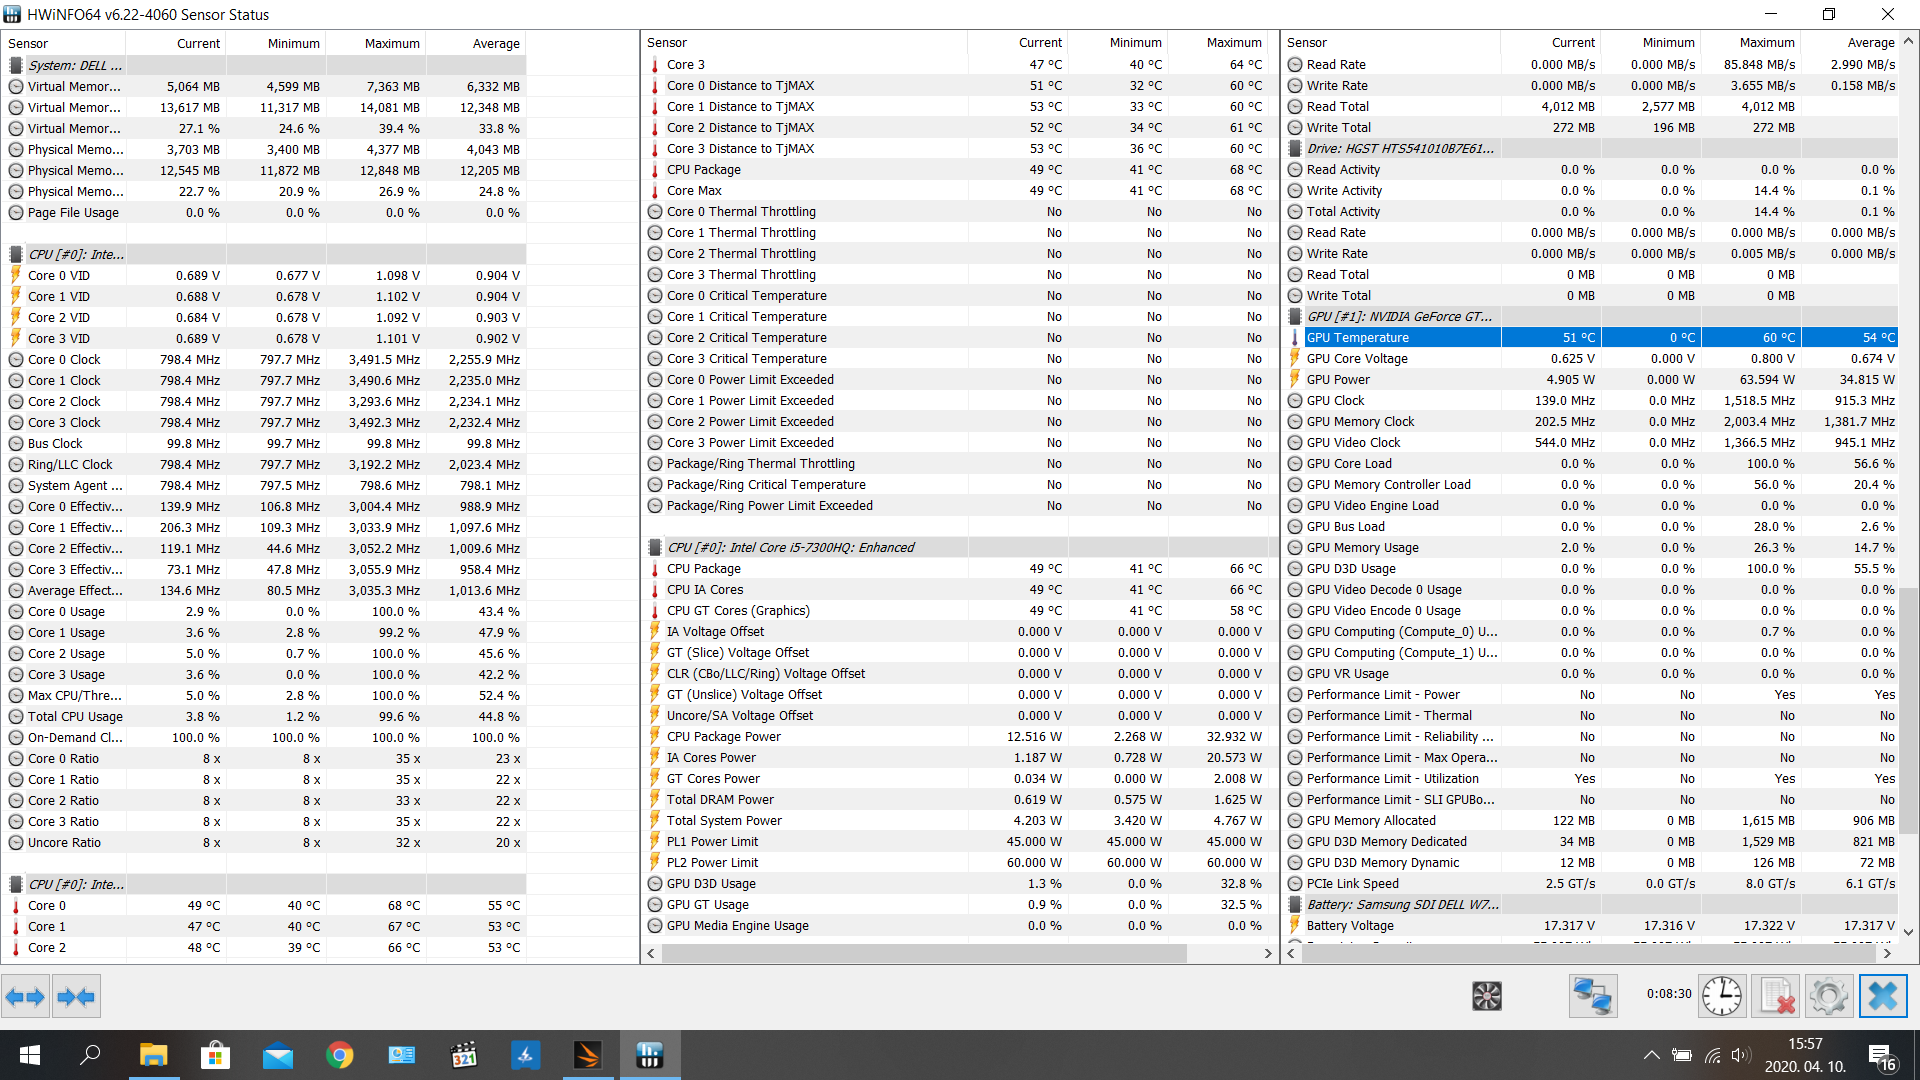Screen dimensions: 1920x1080
Task: Select Battery: Samsung SDI DELL section header
Action: [x=1401, y=905]
